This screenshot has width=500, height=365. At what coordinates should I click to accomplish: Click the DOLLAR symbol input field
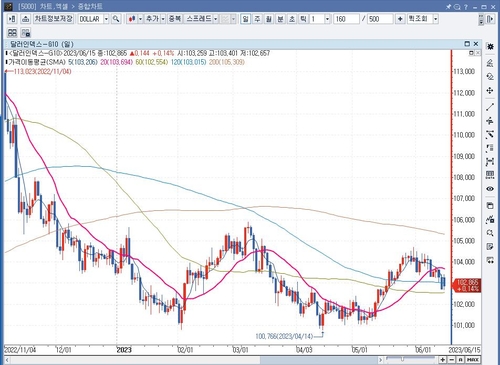tap(91, 19)
